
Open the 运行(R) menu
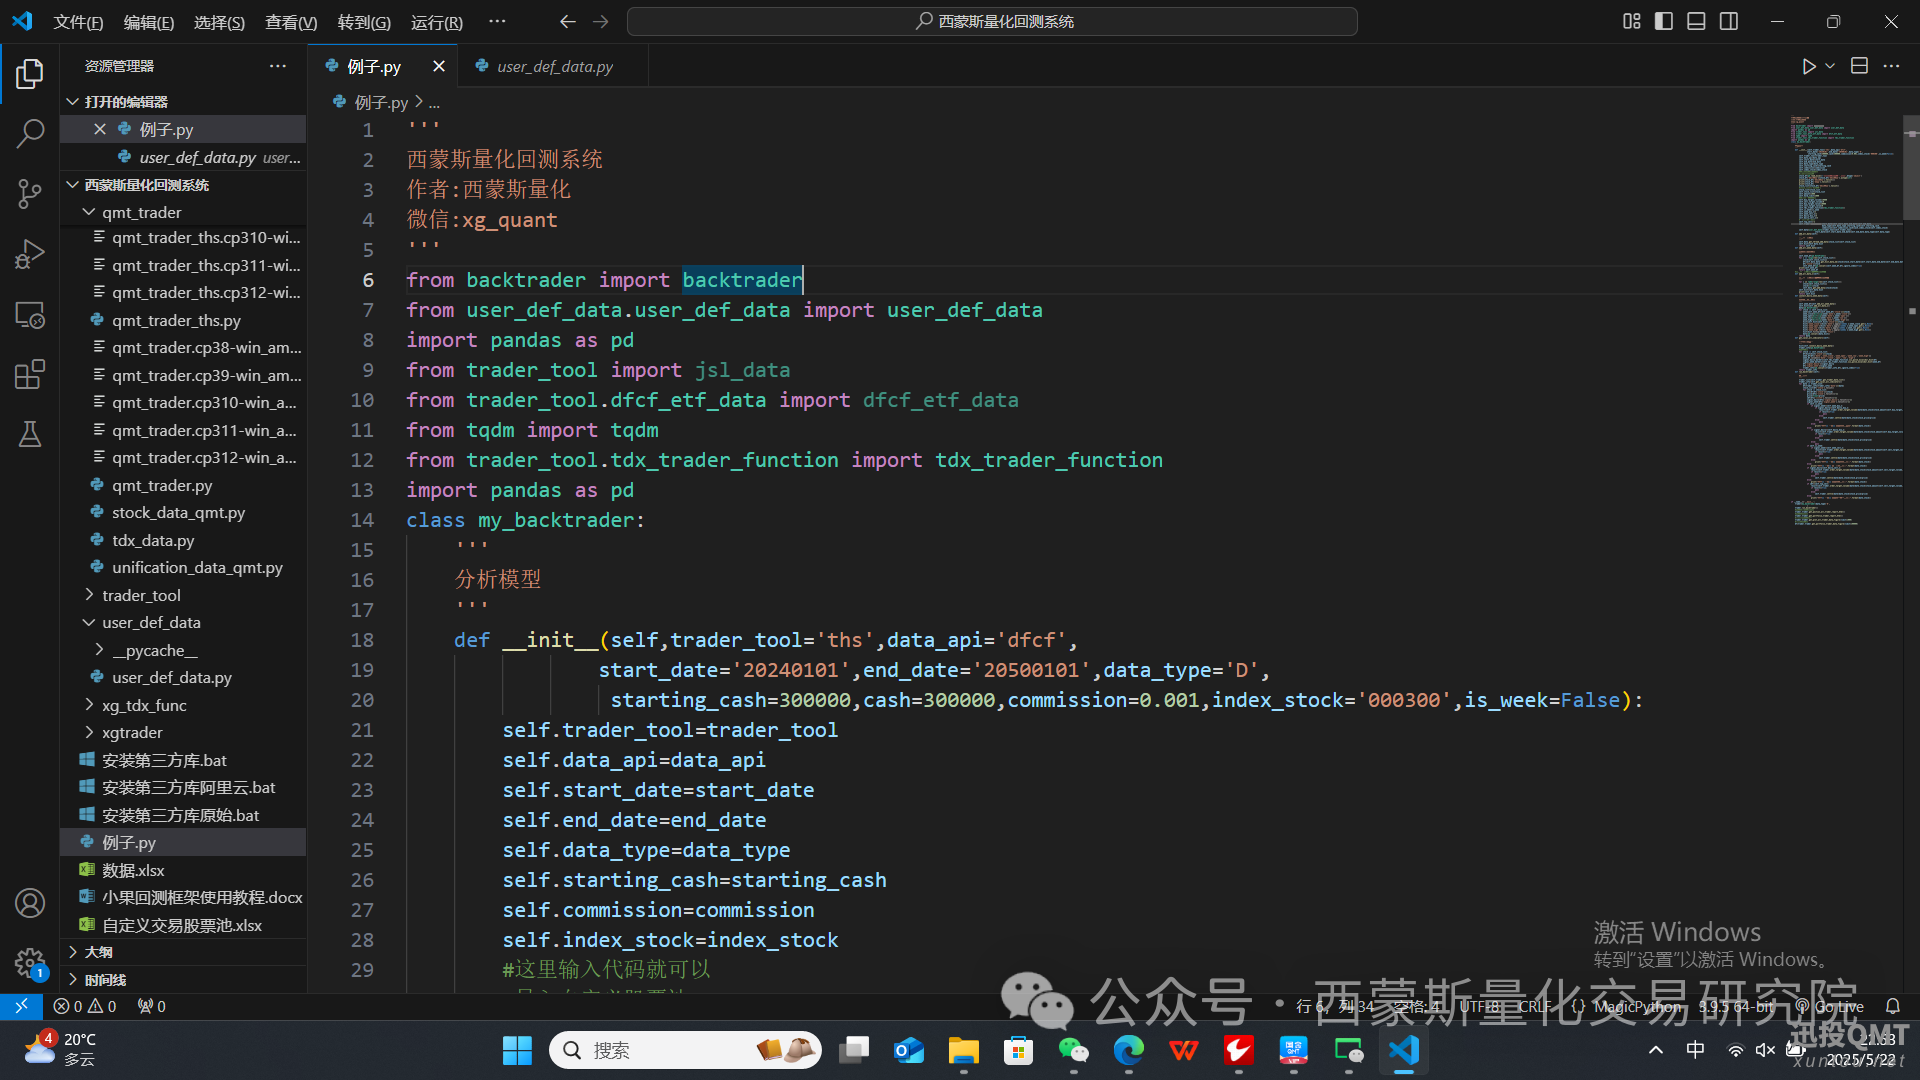(437, 21)
